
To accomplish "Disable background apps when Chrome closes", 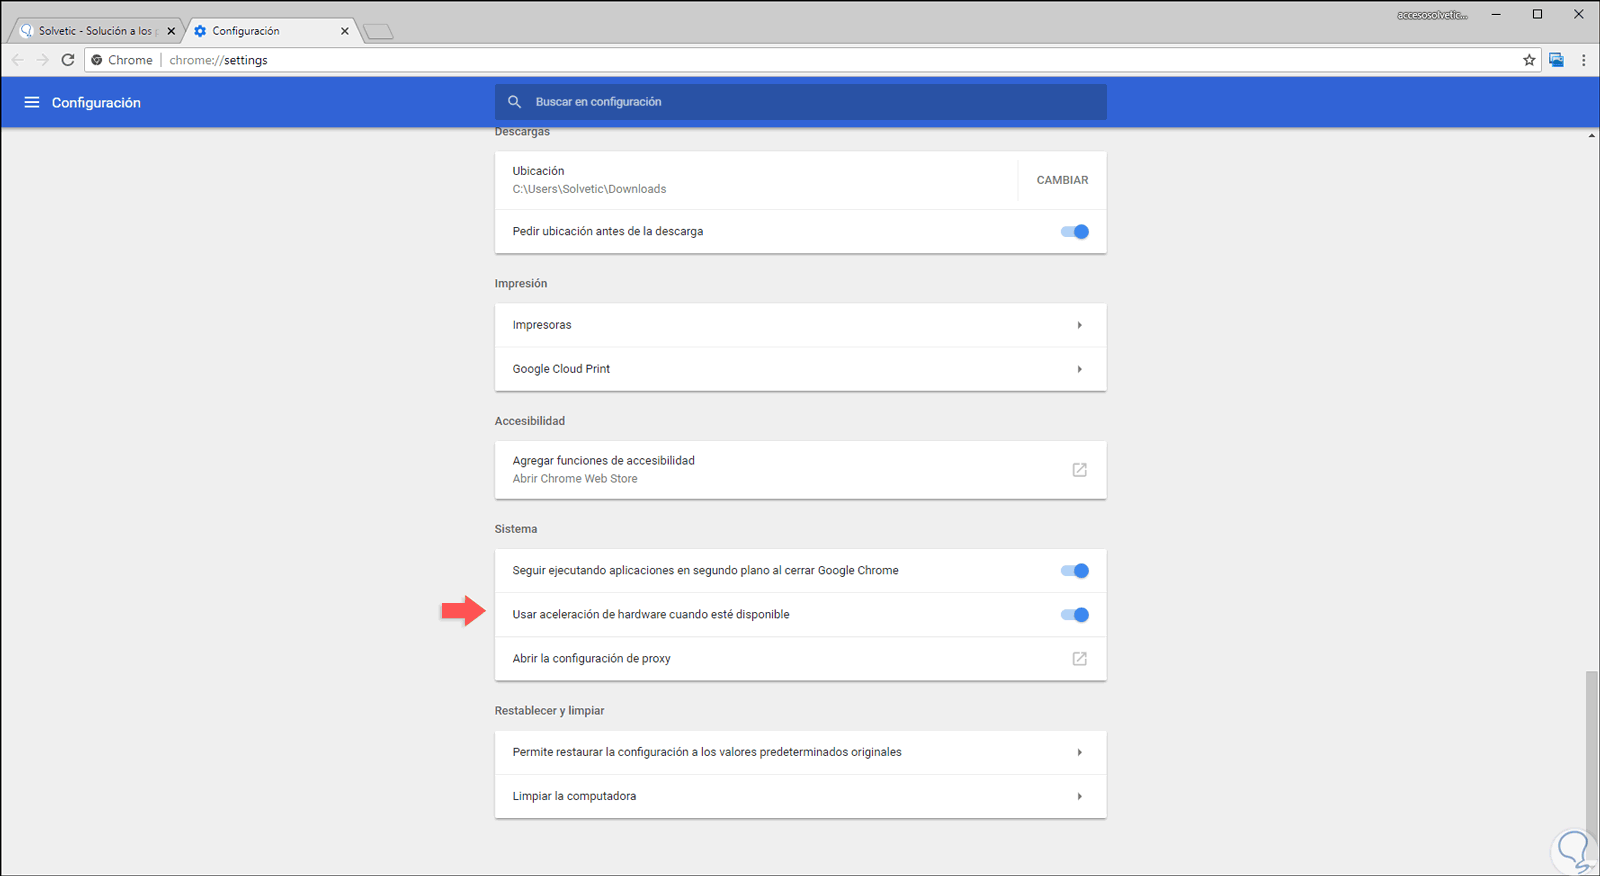I will (1074, 571).
